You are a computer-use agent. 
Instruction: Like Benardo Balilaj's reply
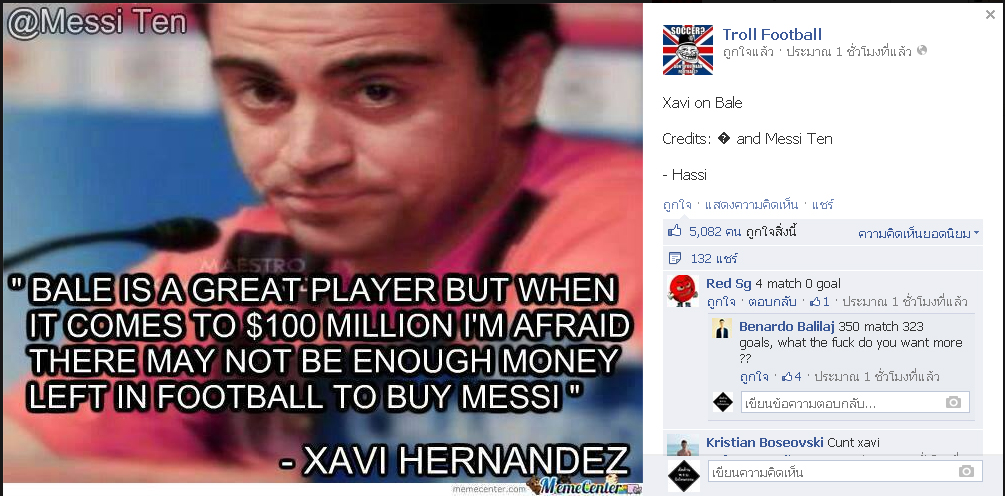[x=753, y=376]
